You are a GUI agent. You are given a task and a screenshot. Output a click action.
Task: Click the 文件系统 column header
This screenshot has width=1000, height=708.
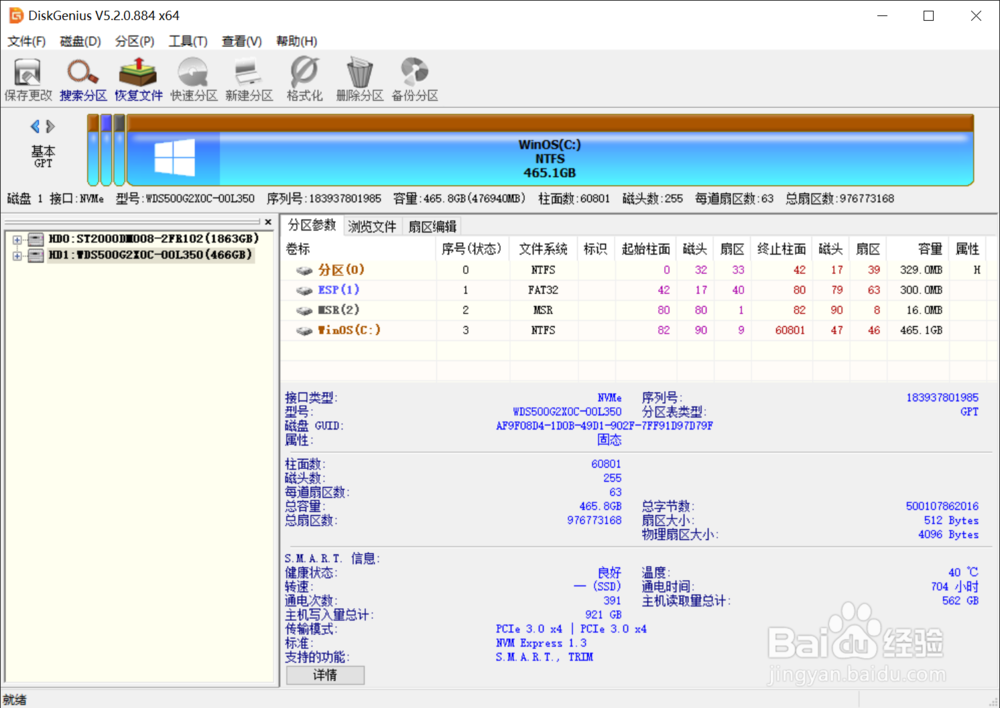click(543, 249)
